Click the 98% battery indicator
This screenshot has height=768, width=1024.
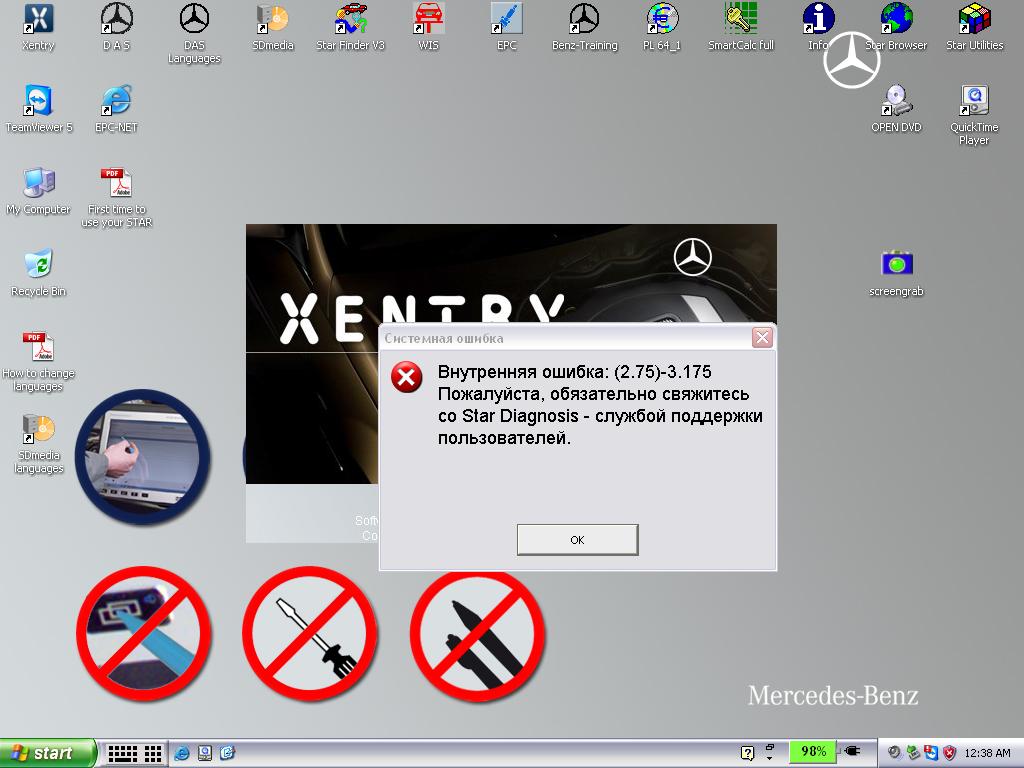point(813,752)
